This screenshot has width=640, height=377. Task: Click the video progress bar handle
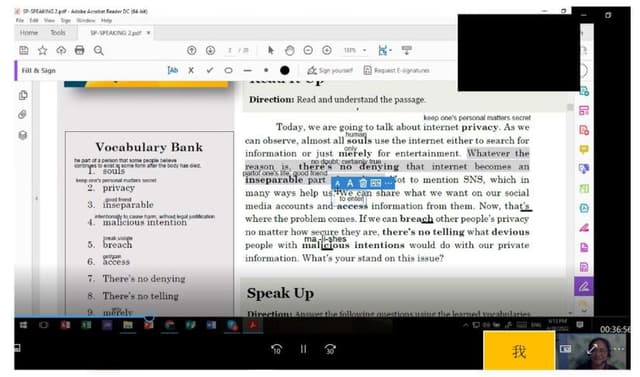[149, 316]
